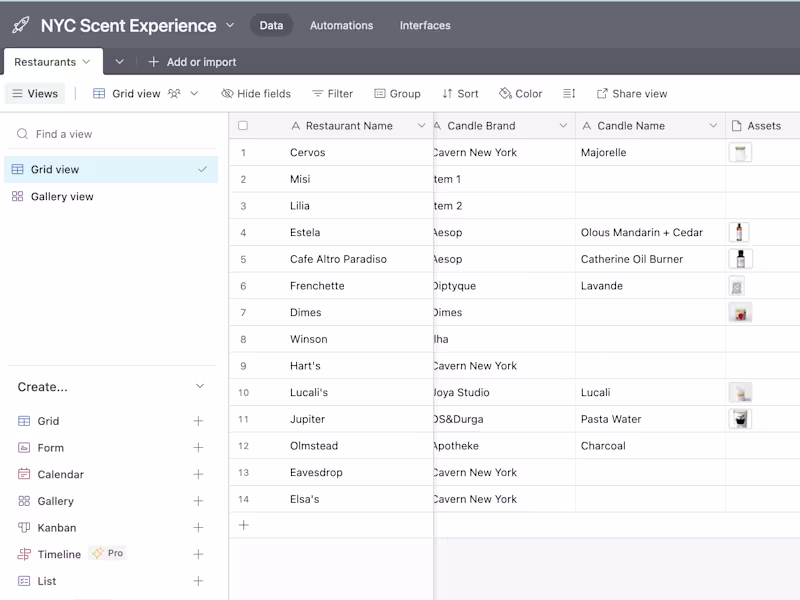
Task: Switch to the Automations tab
Action: (341, 26)
